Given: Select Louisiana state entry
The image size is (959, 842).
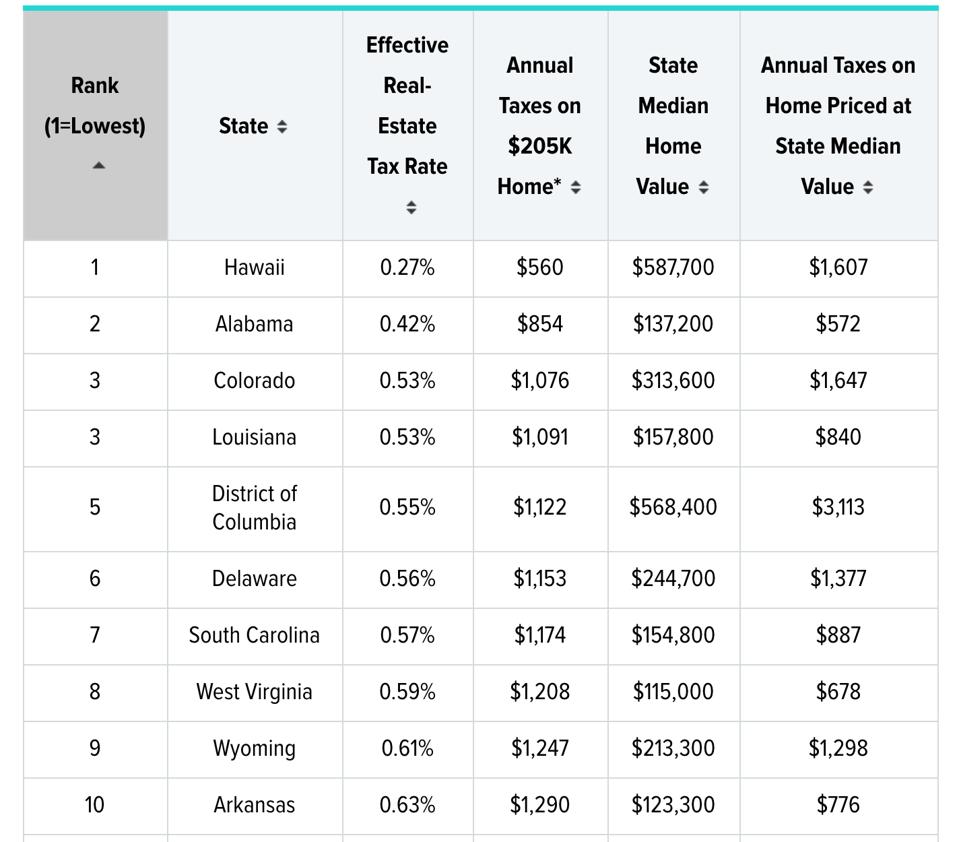Looking at the screenshot, I should point(254,437).
